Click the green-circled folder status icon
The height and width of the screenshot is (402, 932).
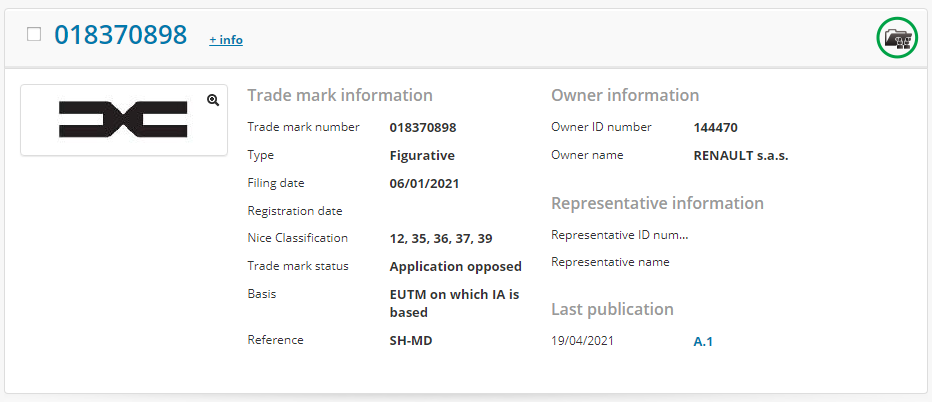[x=896, y=38]
